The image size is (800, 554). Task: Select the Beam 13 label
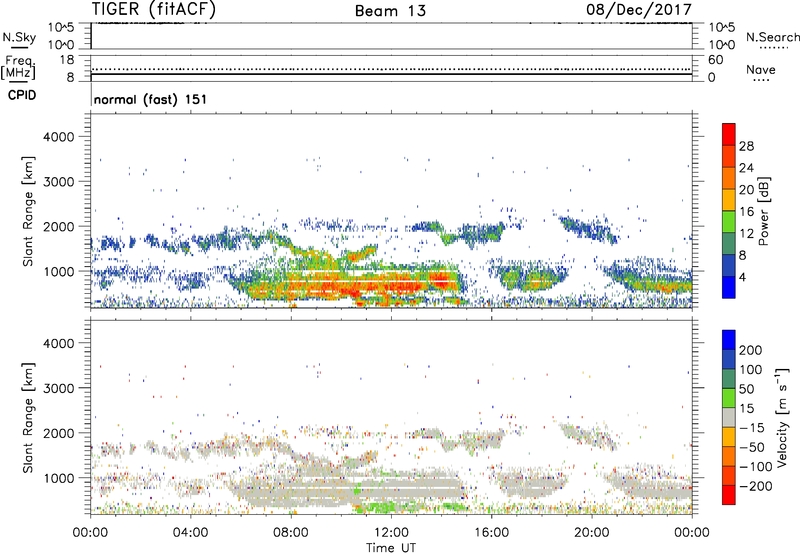tap(390, 11)
